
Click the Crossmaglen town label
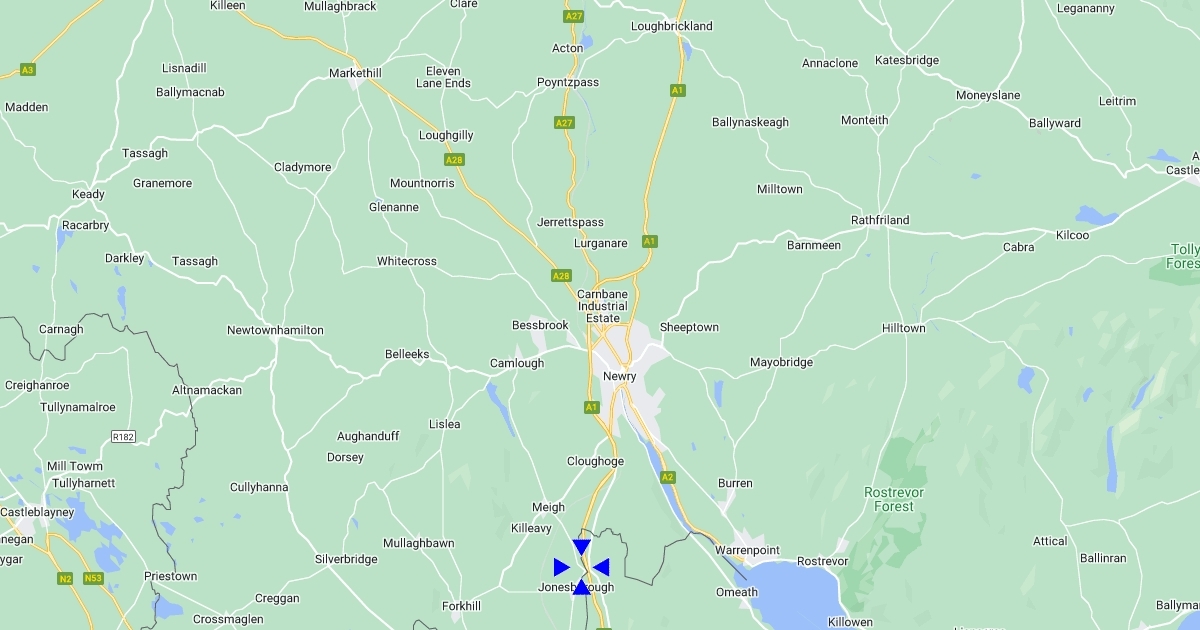[228, 619]
